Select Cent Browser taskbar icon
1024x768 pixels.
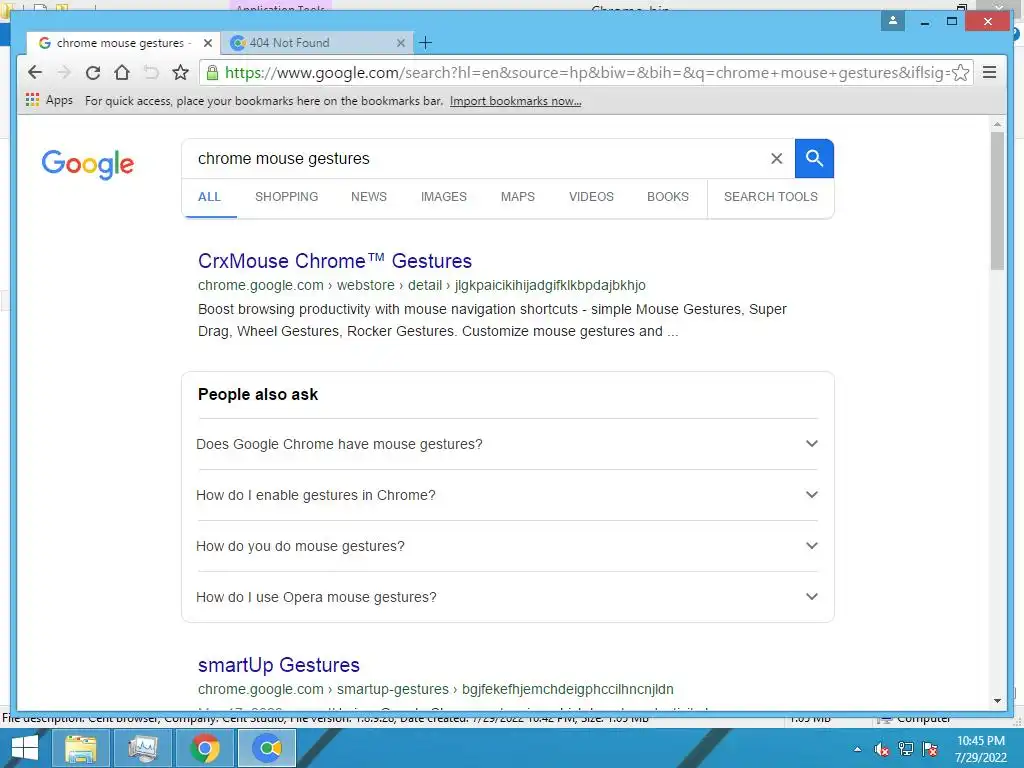click(x=266, y=748)
